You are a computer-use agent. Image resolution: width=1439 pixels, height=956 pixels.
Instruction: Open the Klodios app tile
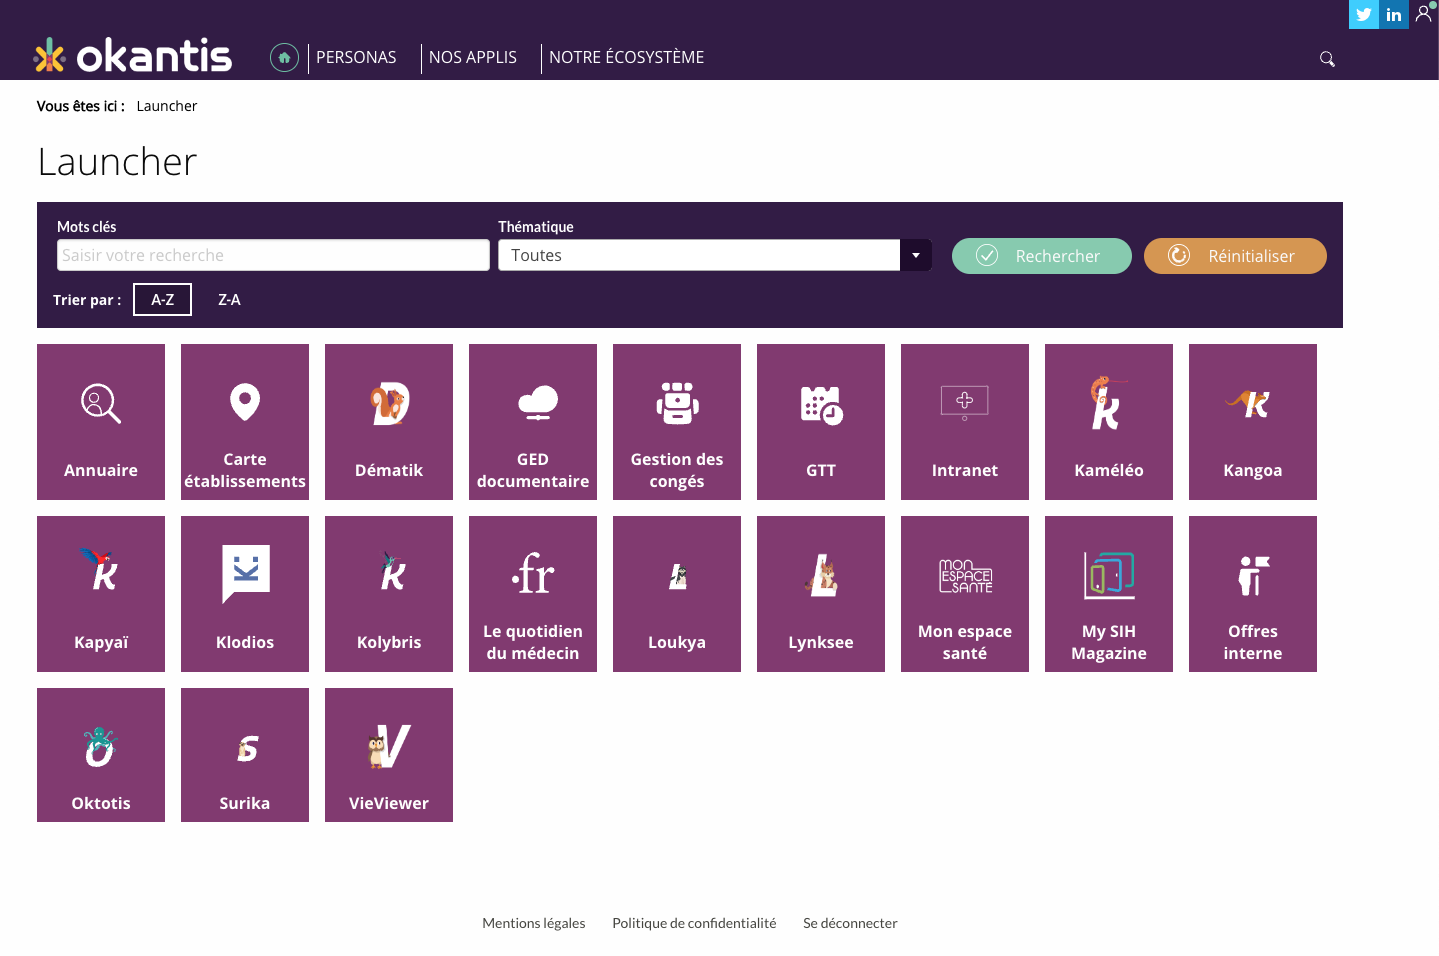coord(245,594)
